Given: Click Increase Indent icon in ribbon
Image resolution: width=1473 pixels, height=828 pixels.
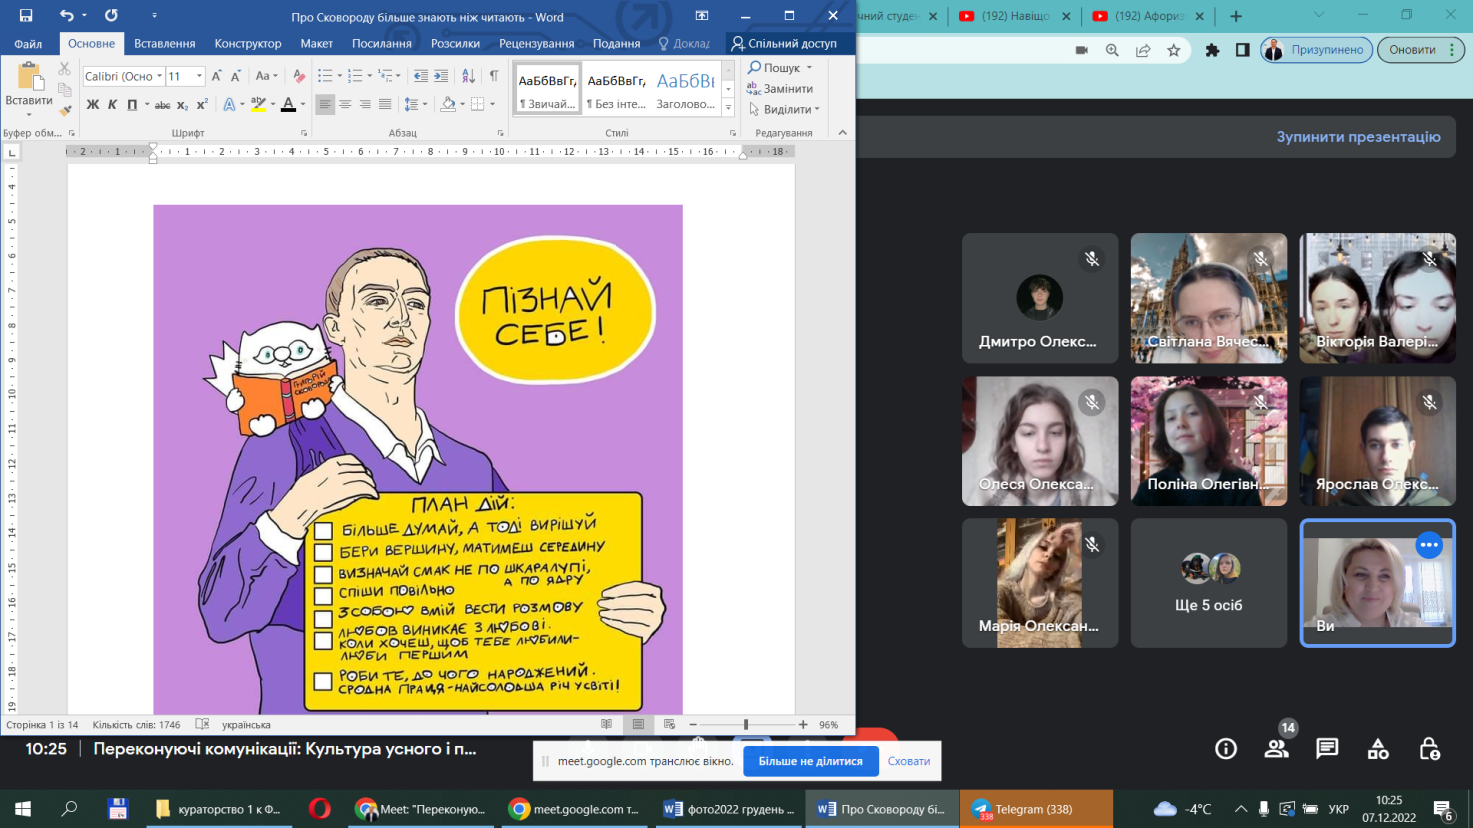Looking at the screenshot, I should coord(441,76).
